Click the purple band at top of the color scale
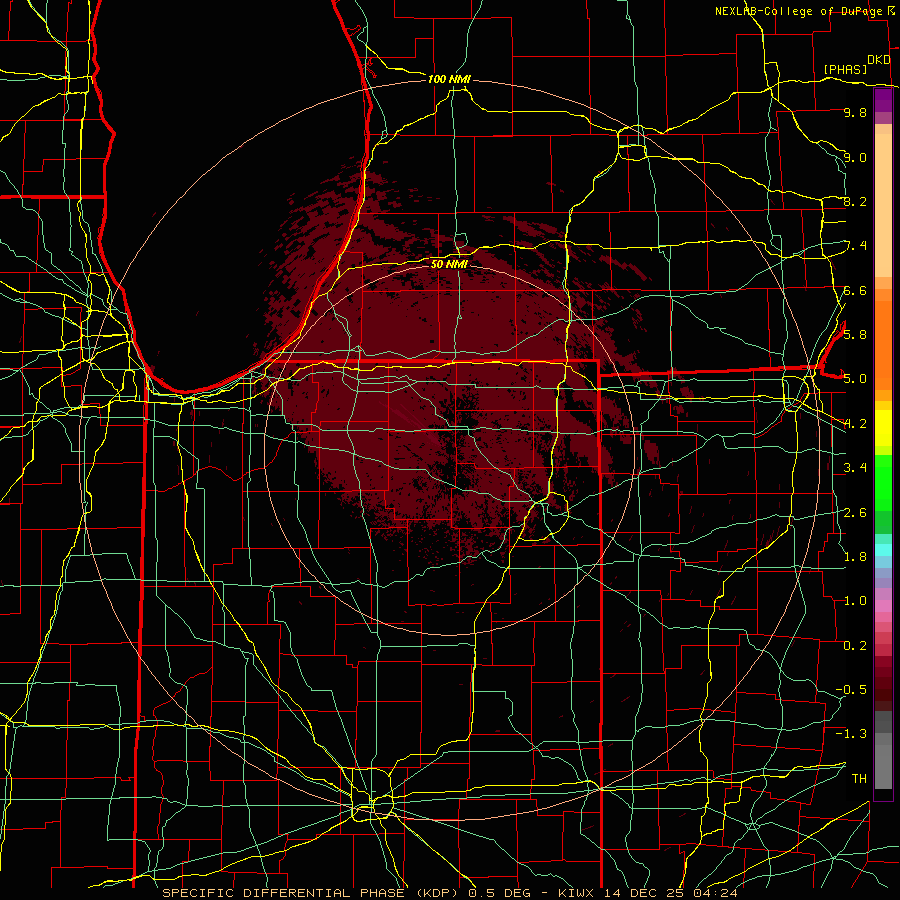 883,100
